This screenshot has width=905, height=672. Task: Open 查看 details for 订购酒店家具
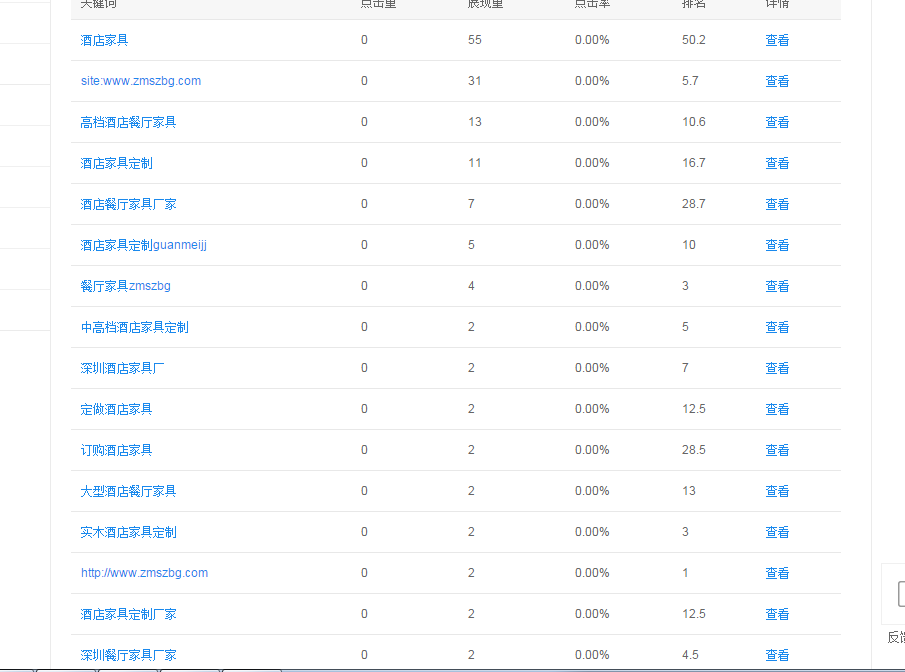[x=777, y=450]
